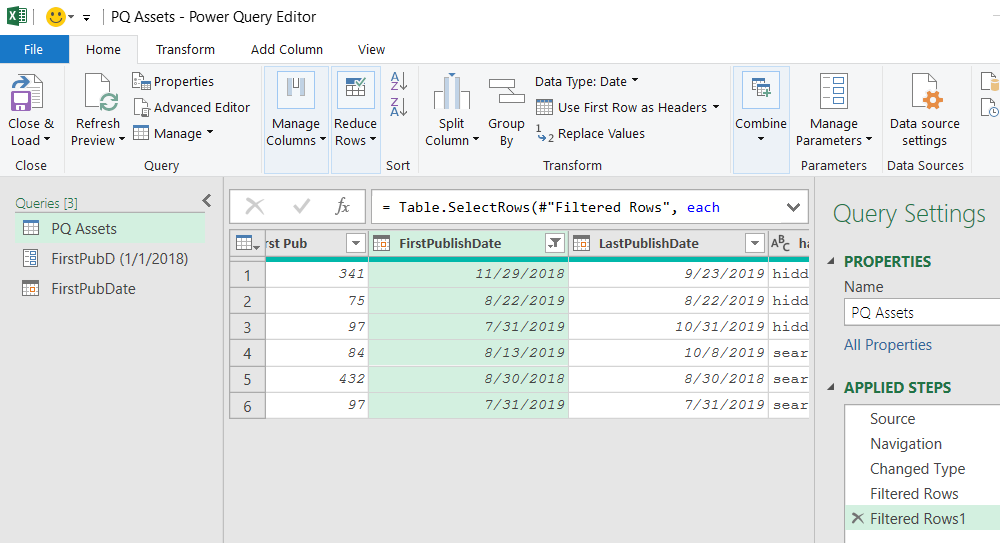The image size is (1000, 543).
Task: Expand the formula bar
Action: click(x=793, y=207)
